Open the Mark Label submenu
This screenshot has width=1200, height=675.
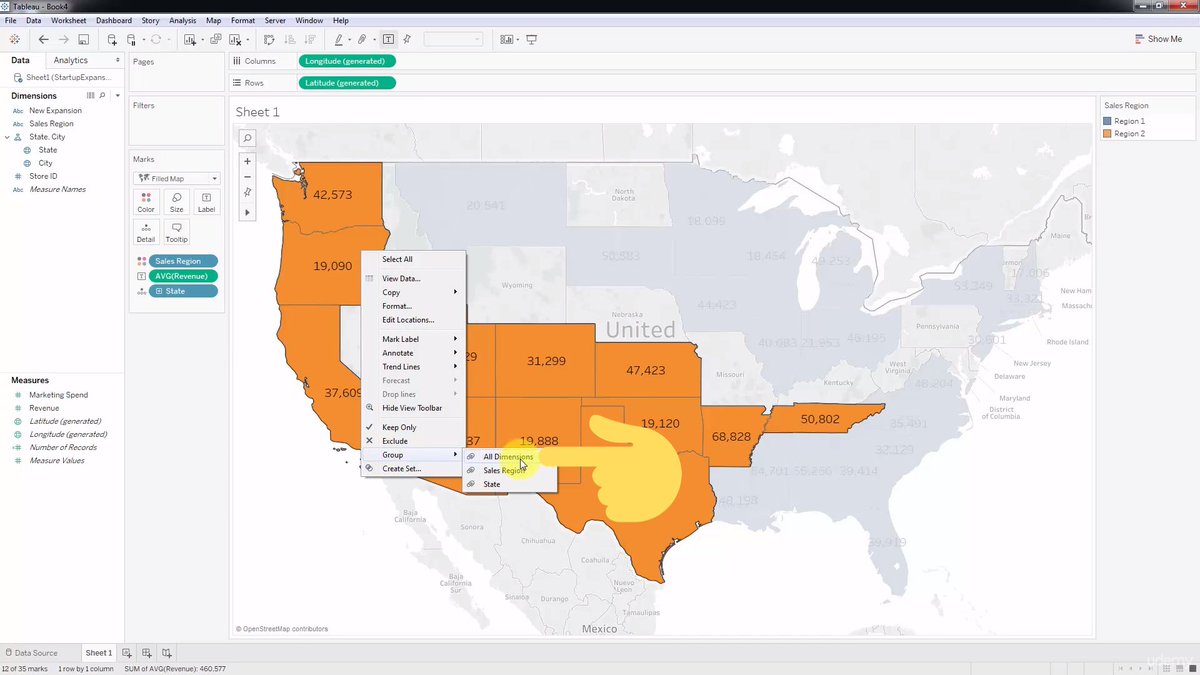coord(413,339)
